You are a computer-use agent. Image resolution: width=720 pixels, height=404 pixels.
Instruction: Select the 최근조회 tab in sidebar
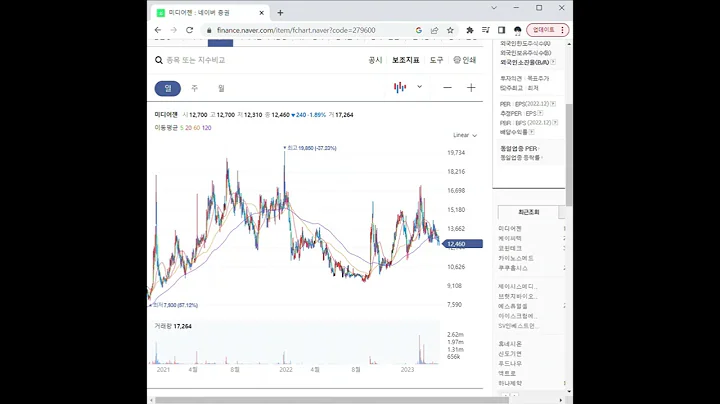click(x=529, y=212)
